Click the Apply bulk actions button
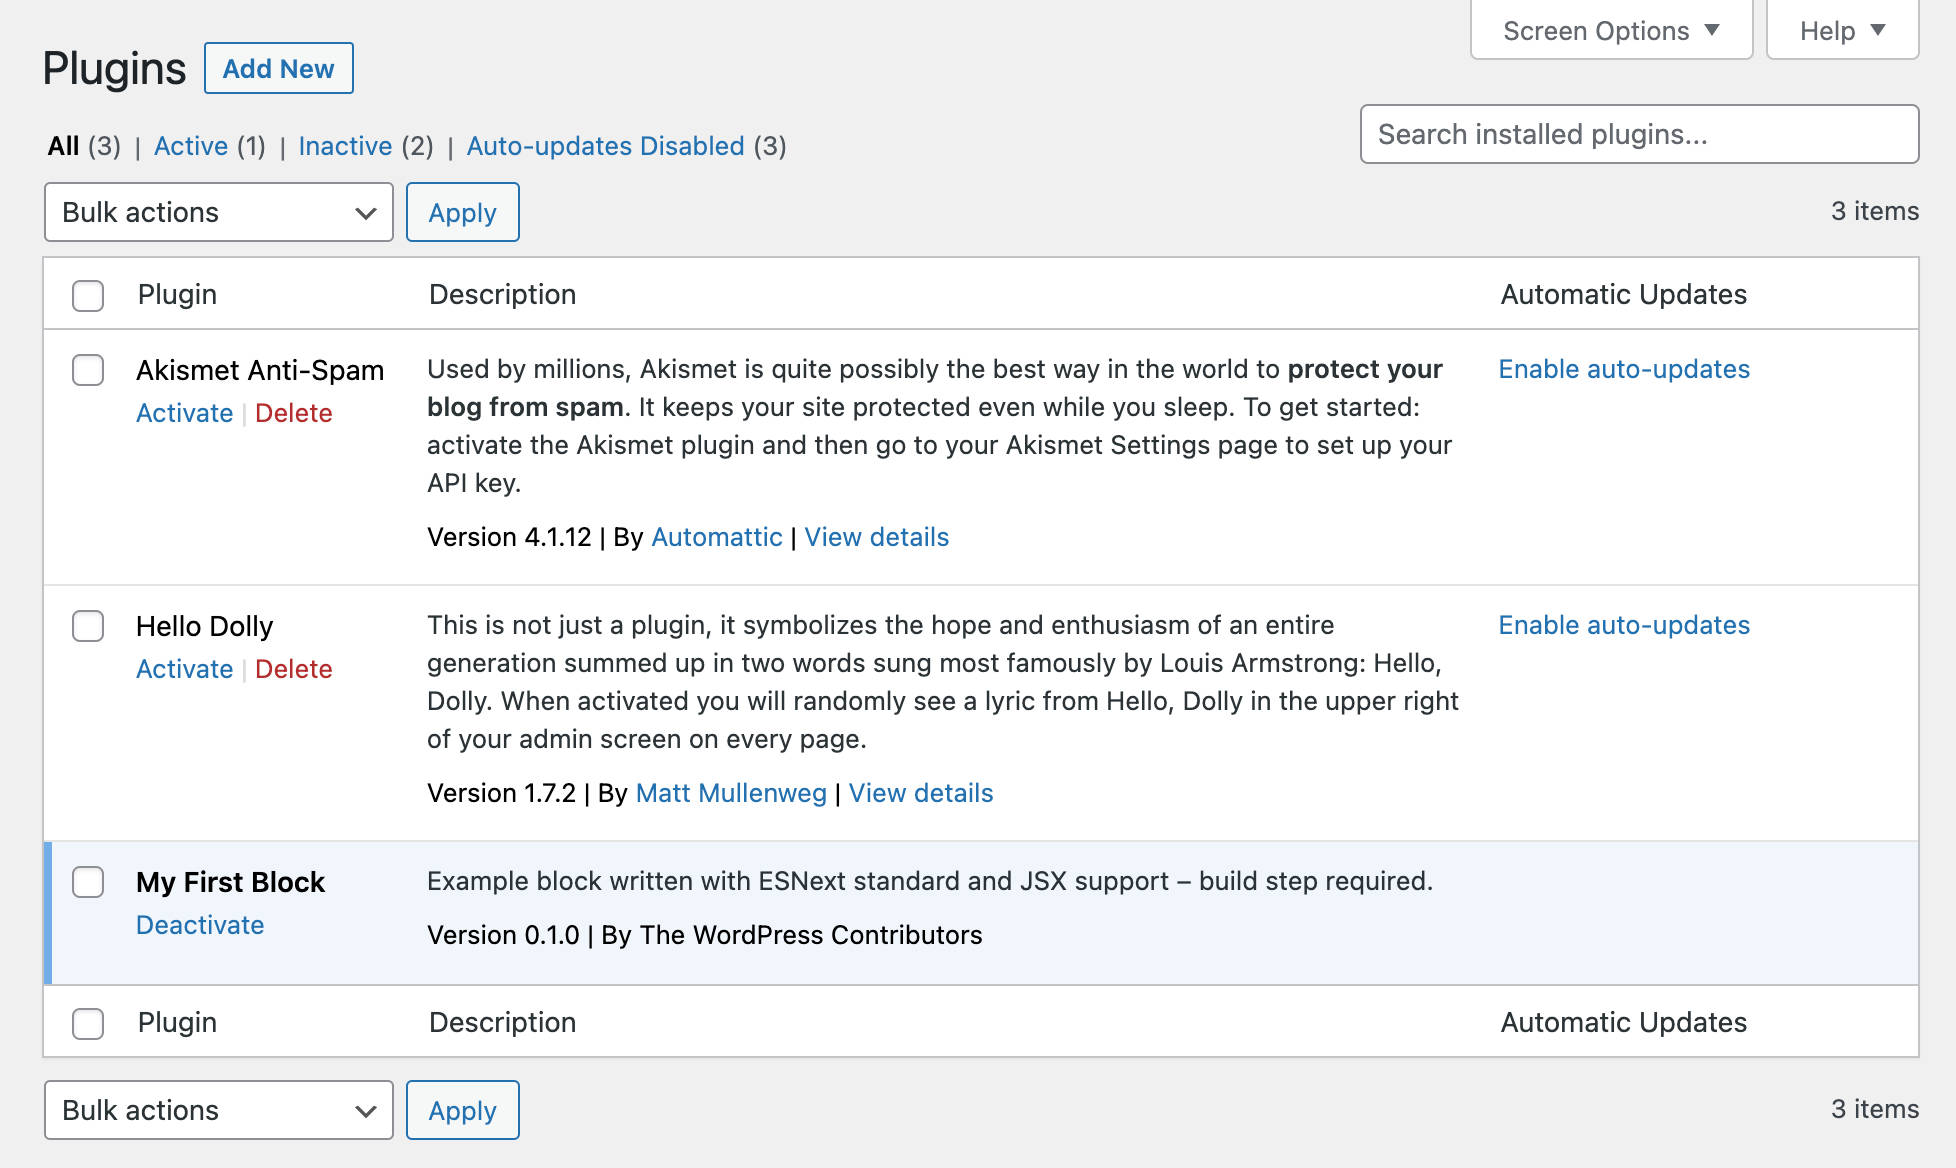This screenshot has width=1956, height=1168. point(462,211)
